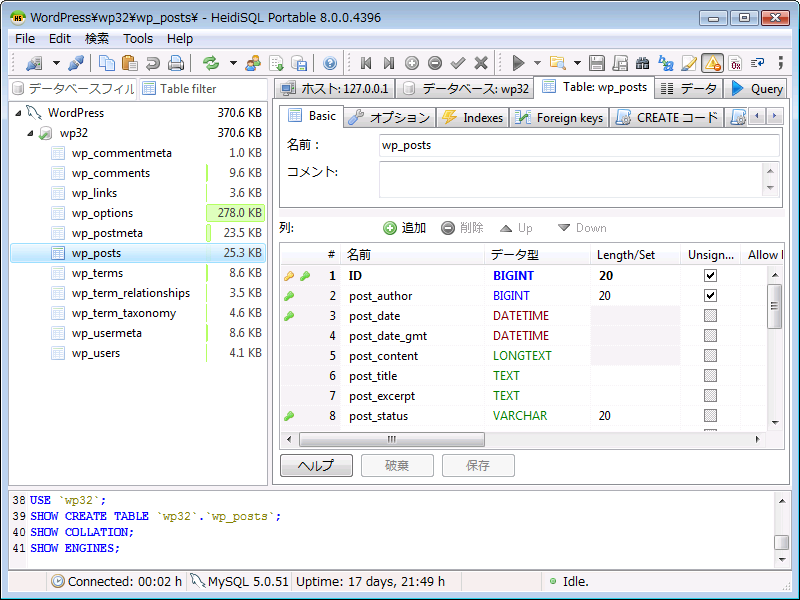Open the ホスト: 127.0.0.1 tab
The width and height of the screenshot is (800, 600).
pos(335,89)
